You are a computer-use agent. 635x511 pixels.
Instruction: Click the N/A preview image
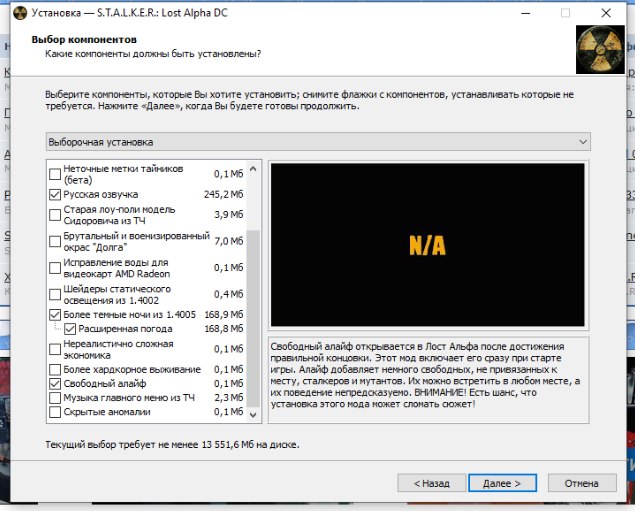(428, 245)
